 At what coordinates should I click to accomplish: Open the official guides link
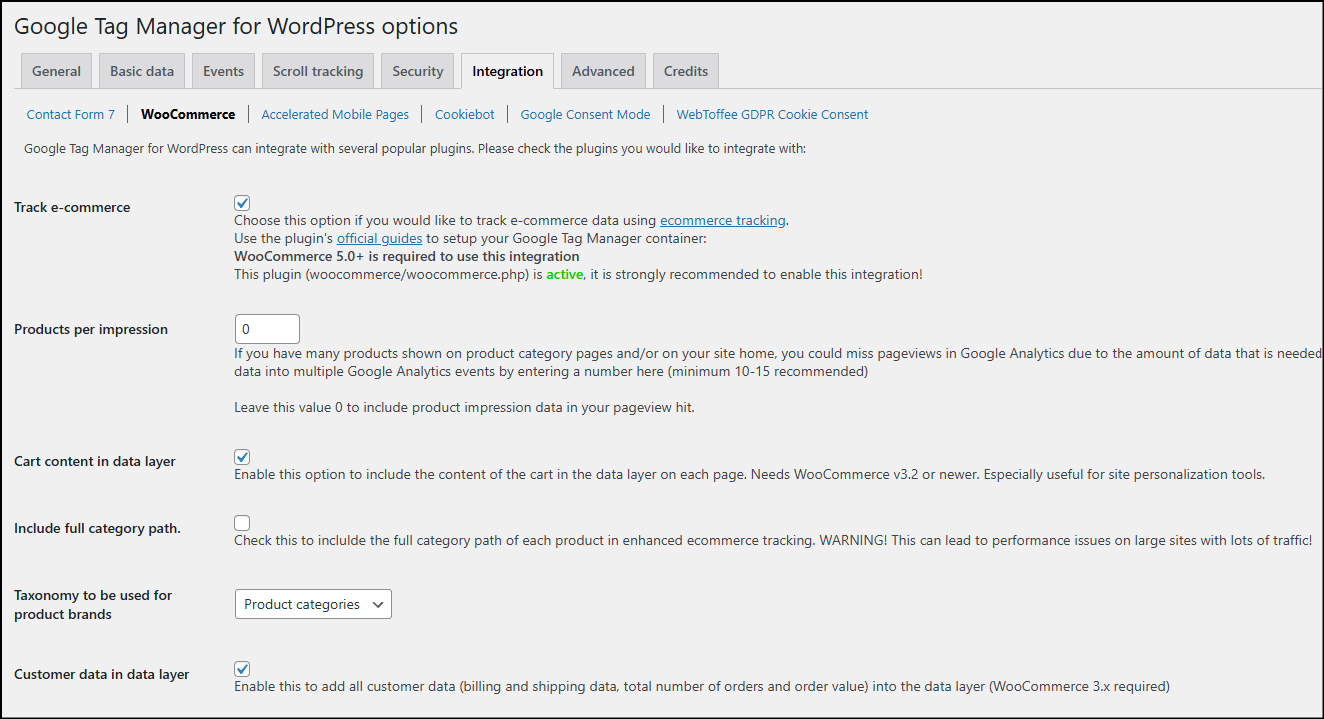[379, 238]
